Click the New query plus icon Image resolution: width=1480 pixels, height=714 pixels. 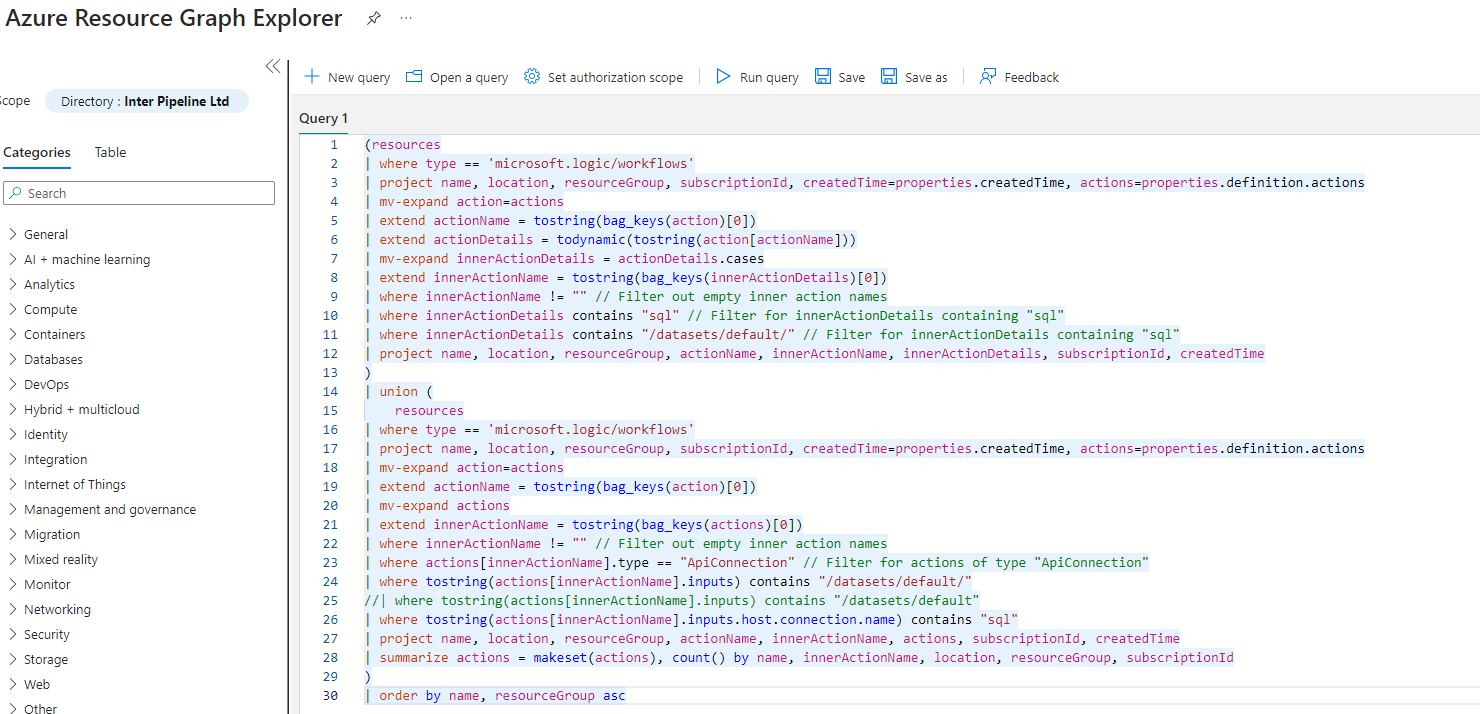(x=312, y=77)
